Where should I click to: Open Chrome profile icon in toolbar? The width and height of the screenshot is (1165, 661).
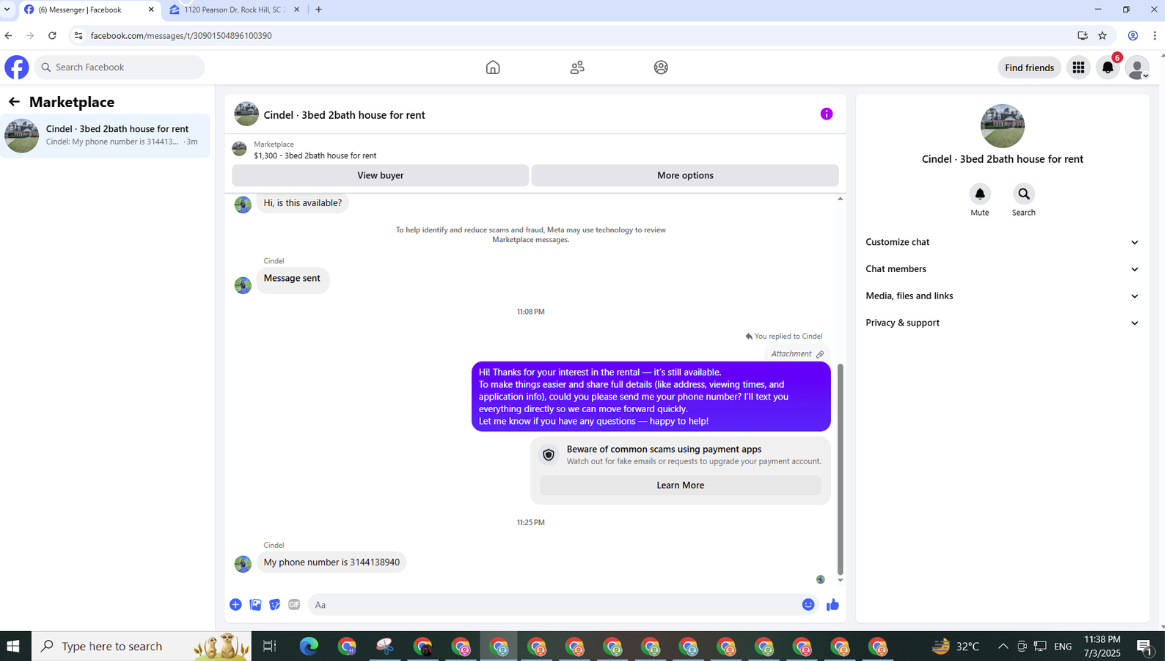click(1132, 35)
